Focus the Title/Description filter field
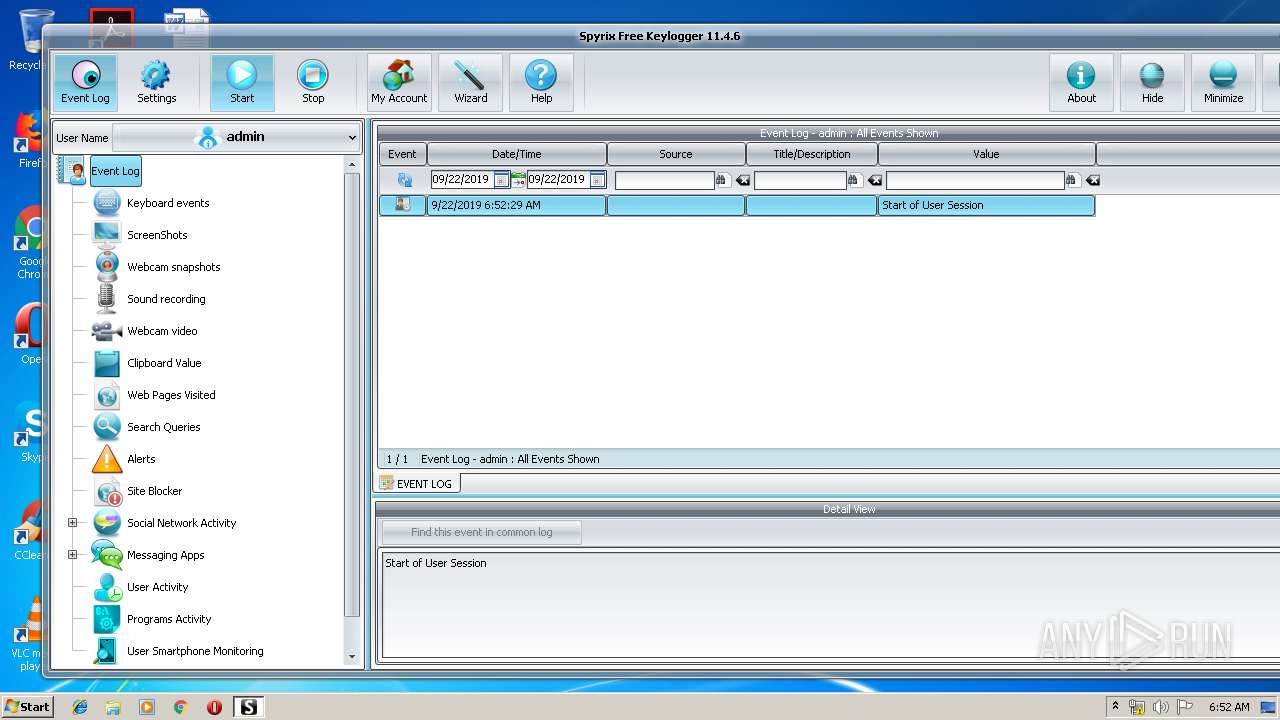 tap(800, 180)
